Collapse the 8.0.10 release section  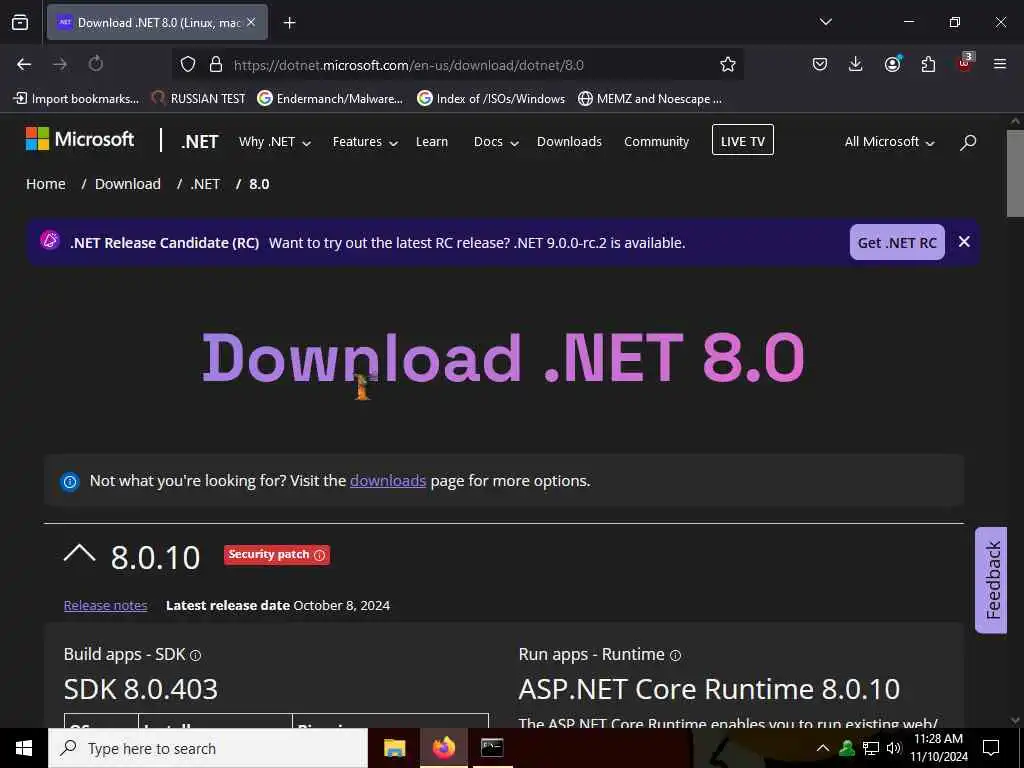point(80,554)
